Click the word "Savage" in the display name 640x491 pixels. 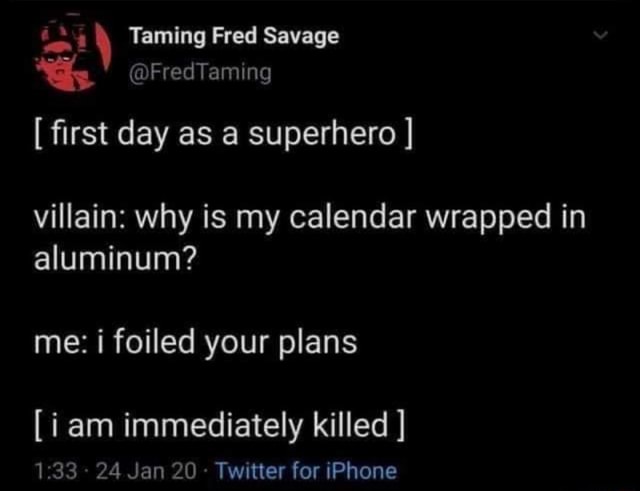[303, 37]
